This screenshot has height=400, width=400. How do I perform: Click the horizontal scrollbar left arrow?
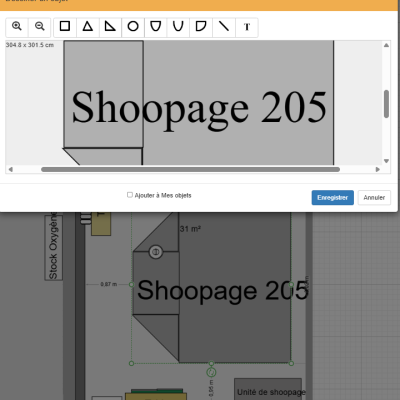click(x=10, y=169)
